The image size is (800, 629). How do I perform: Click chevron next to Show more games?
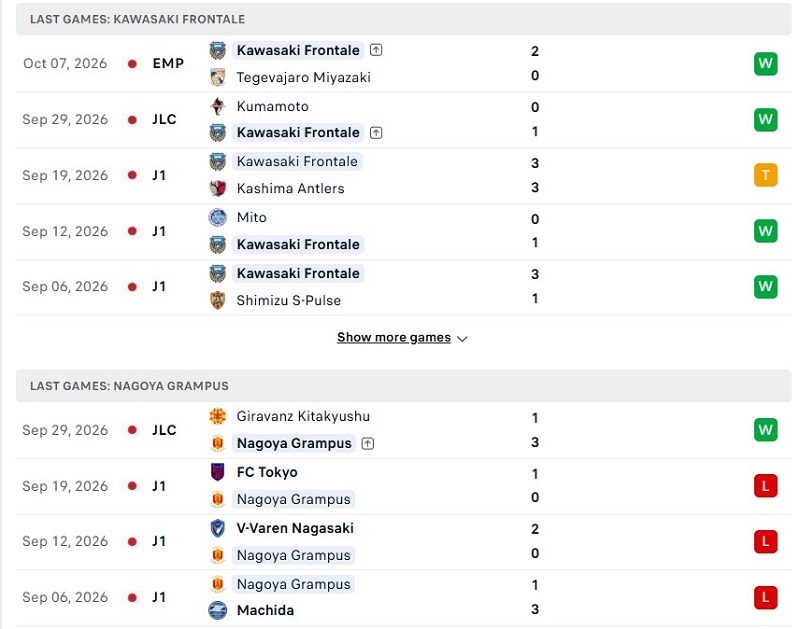tap(462, 339)
